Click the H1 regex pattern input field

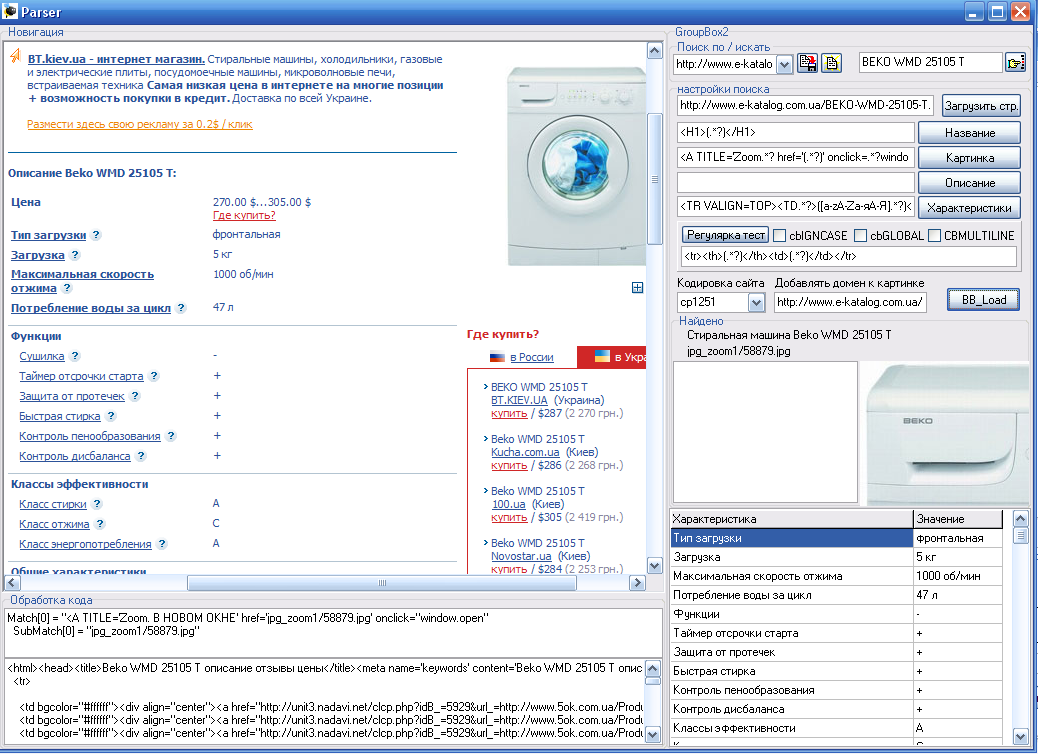[795, 133]
